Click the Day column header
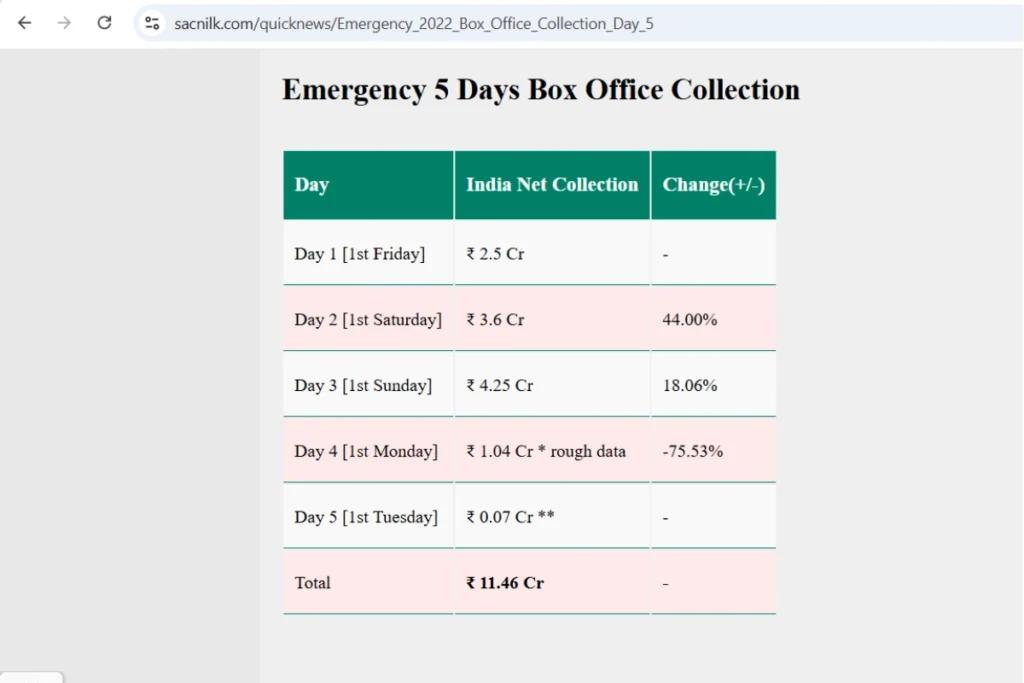 [368, 185]
